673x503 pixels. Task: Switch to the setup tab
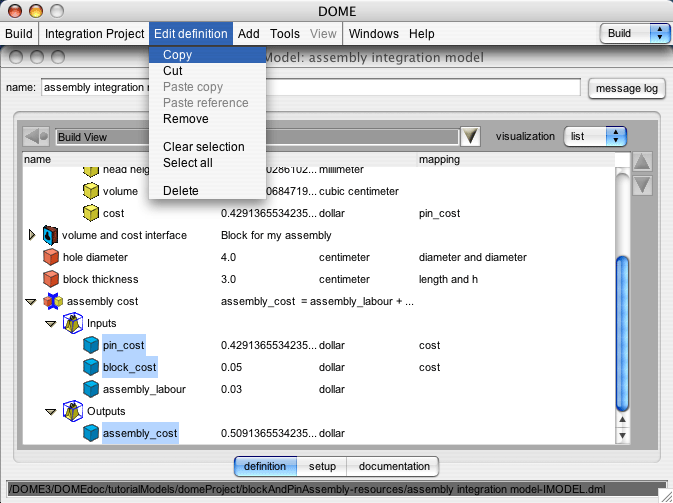pos(322,467)
